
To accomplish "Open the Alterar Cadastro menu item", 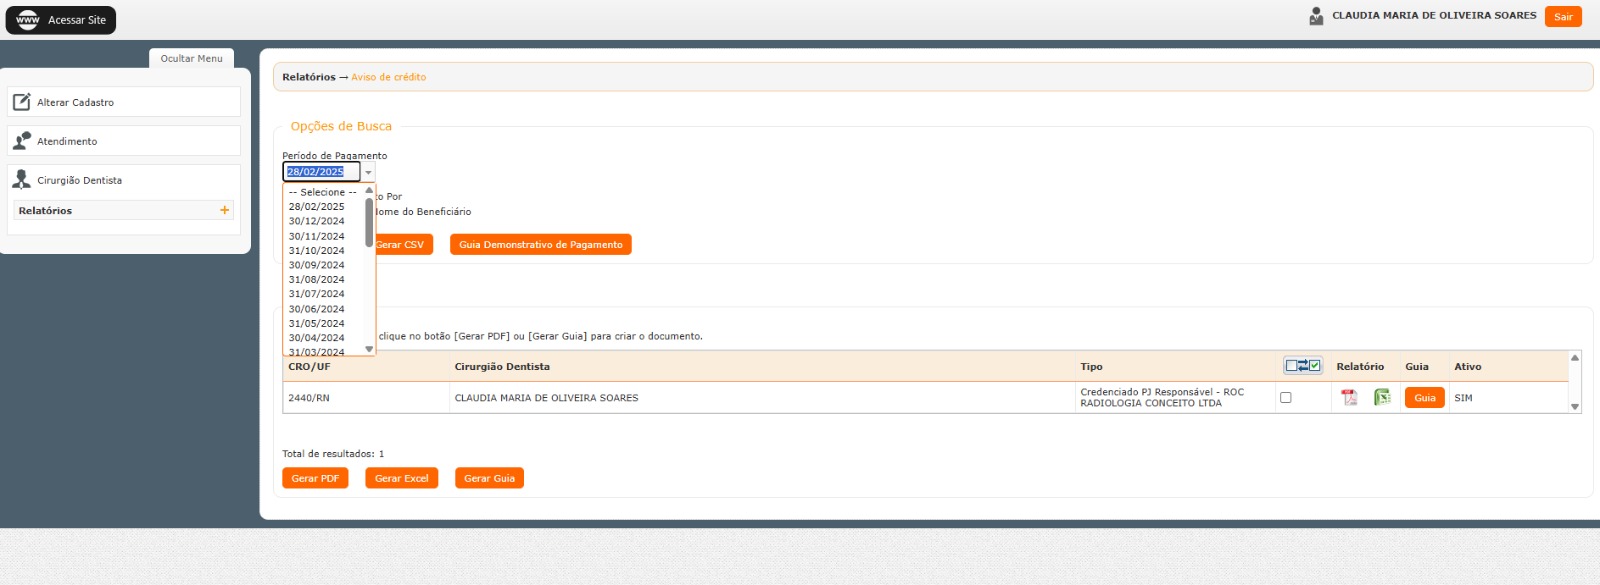I will pyautogui.click(x=124, y=102).
